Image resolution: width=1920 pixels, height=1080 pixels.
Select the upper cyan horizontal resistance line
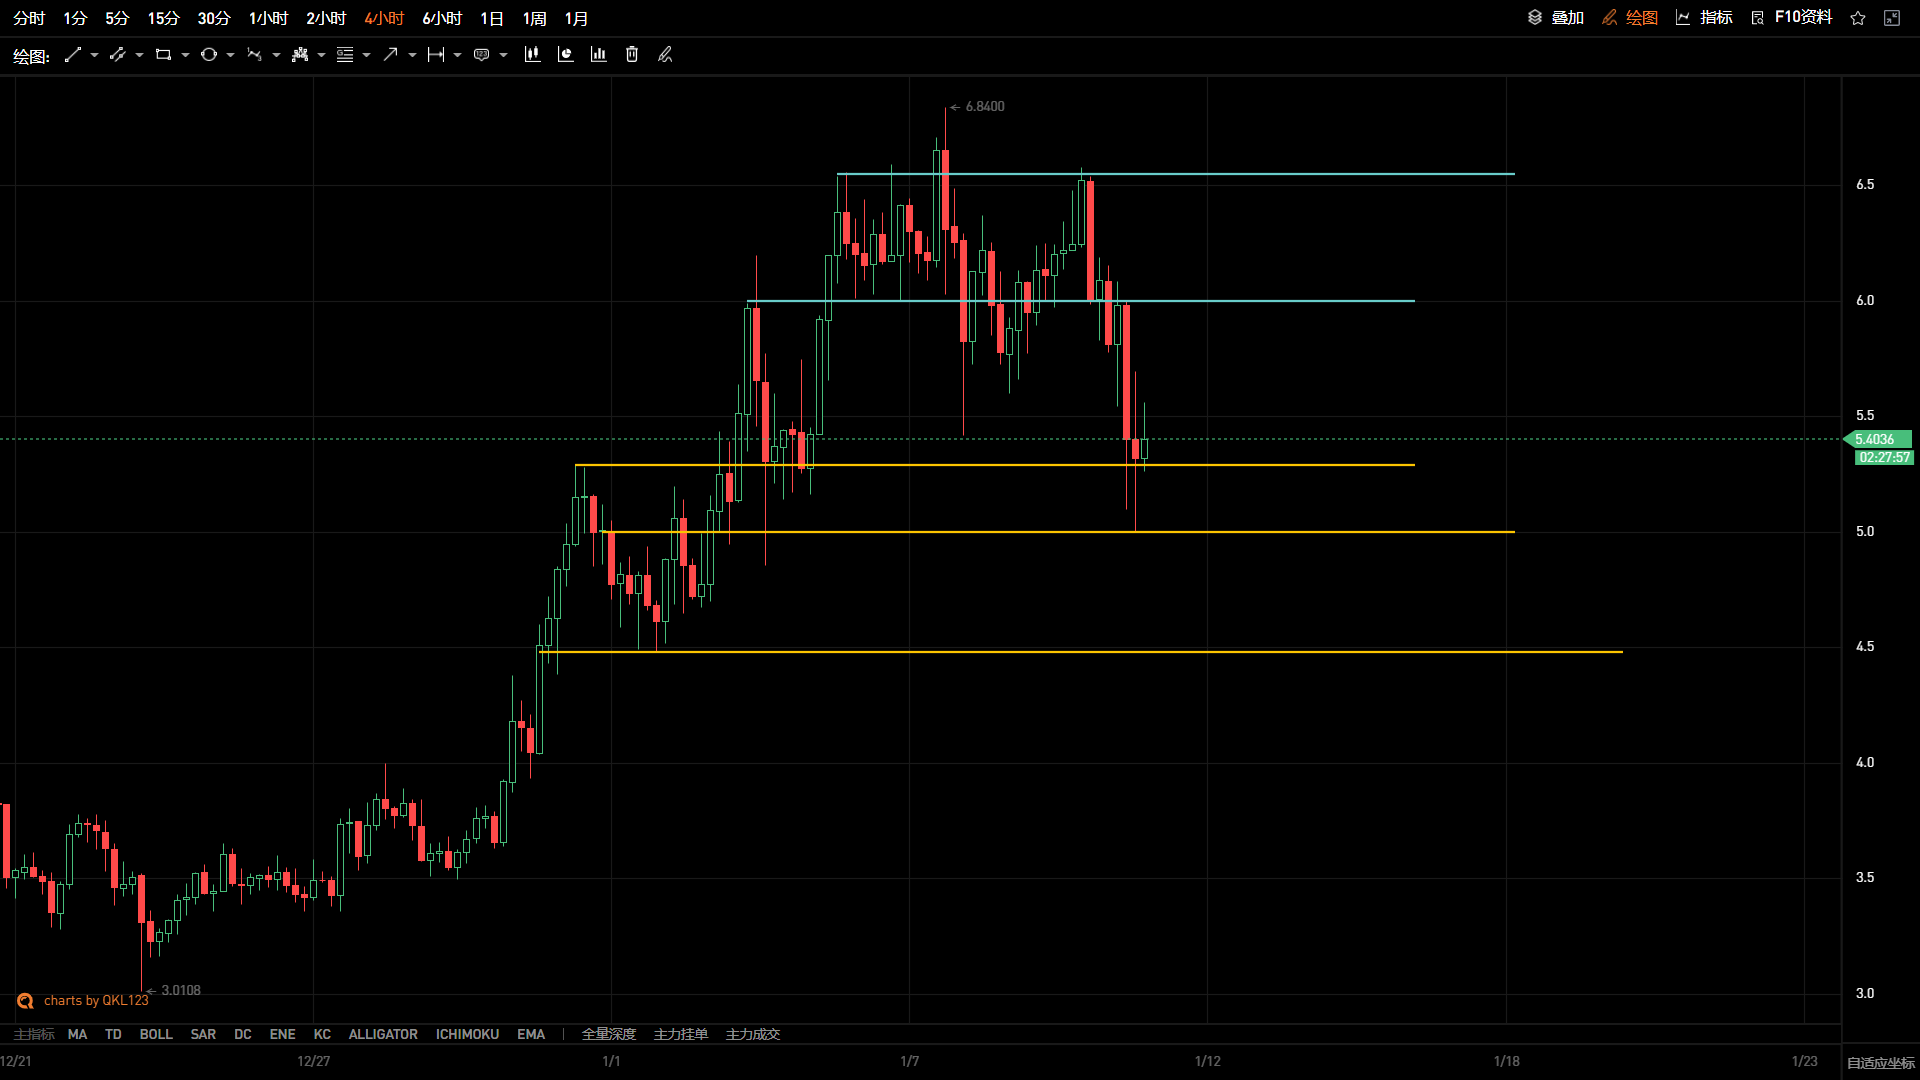click(x=1175, y=174)
